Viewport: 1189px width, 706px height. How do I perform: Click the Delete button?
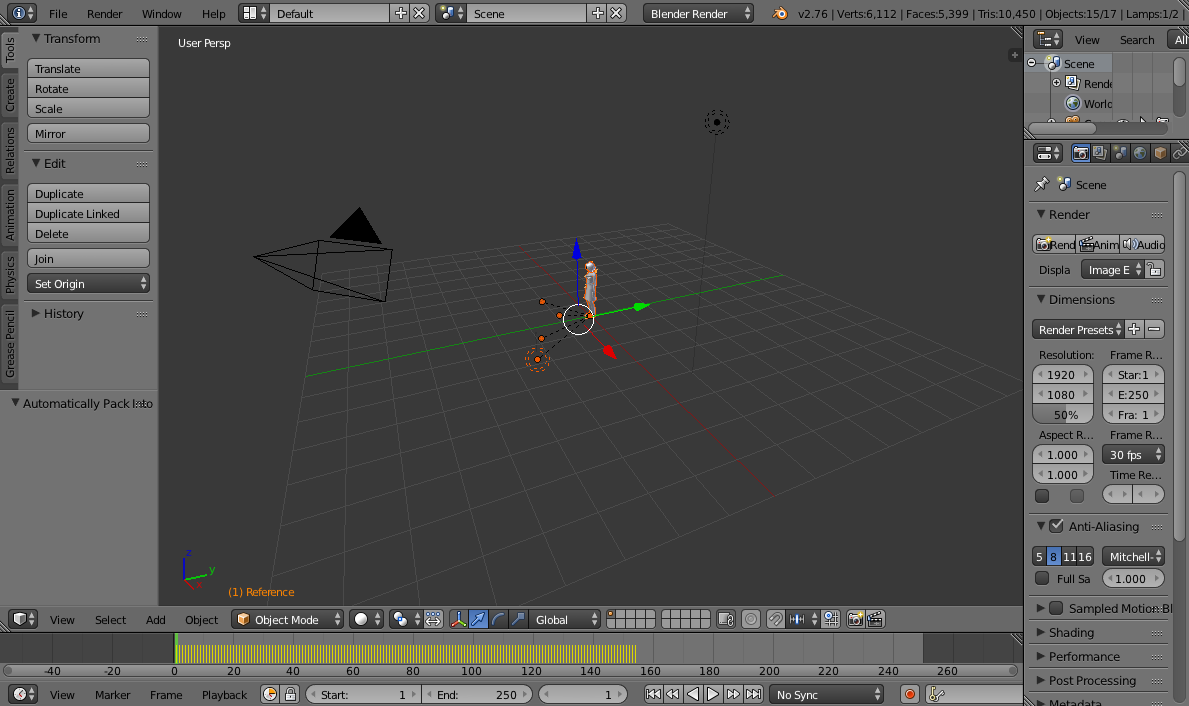point(88,234)
